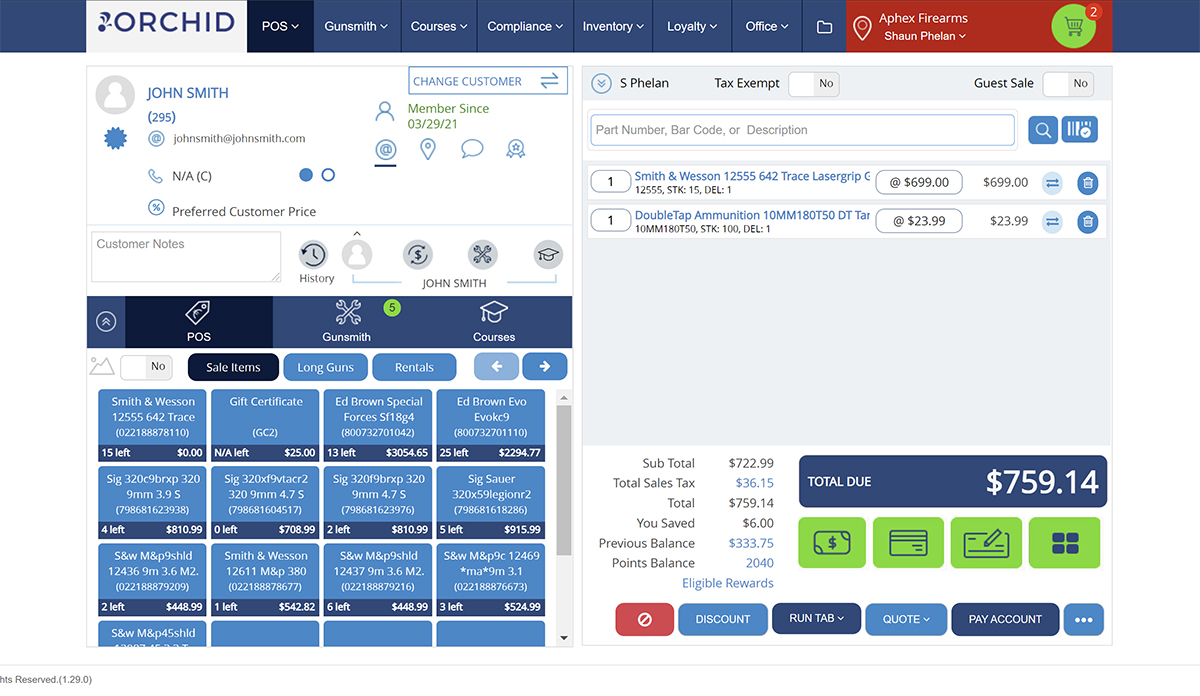Pay by check icon button
Screen dimensions: 1200x696
point(986,543)
